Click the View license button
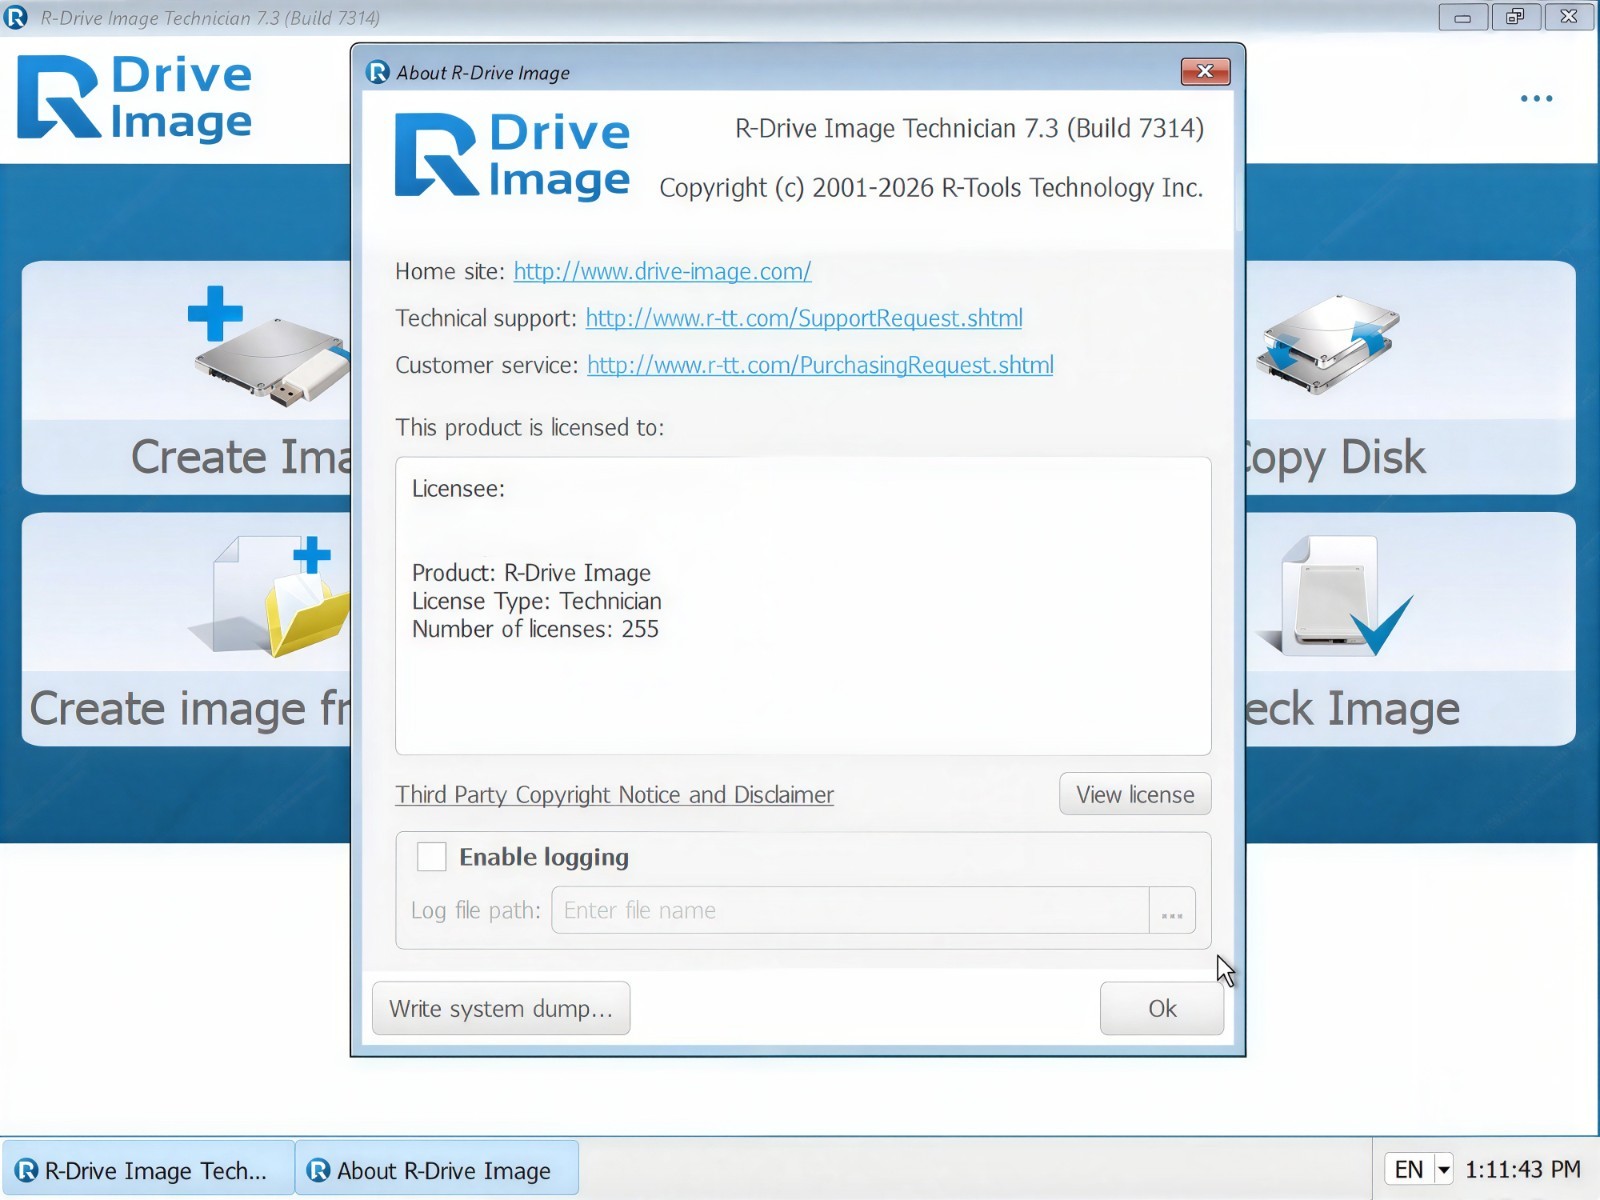 [x=1135, y=794]
